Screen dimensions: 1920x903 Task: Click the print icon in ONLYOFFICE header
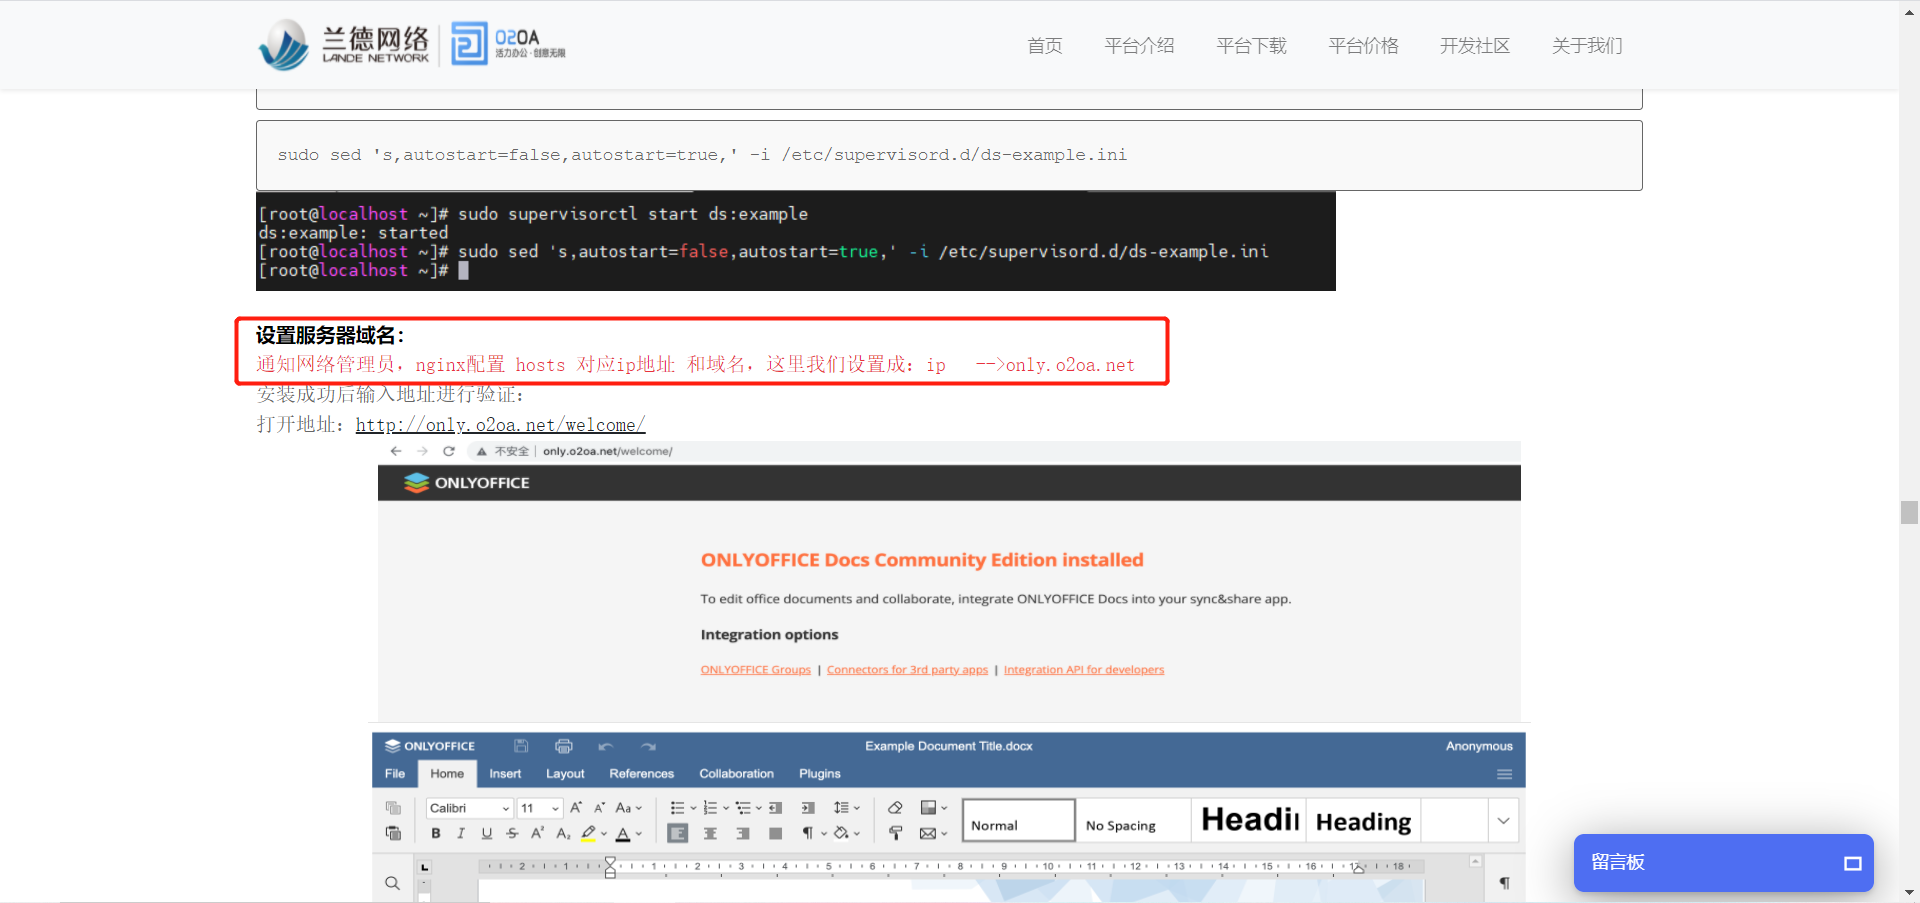564,746
